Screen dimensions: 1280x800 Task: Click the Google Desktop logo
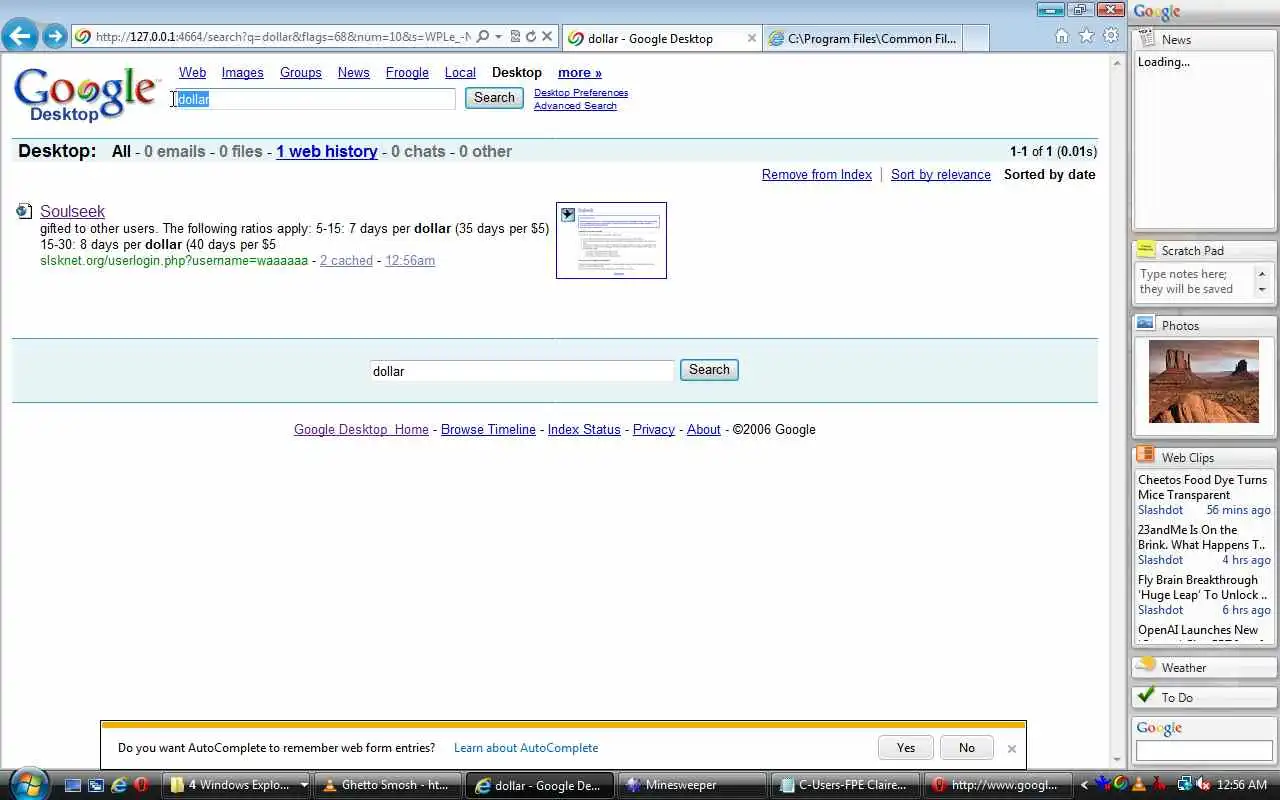[86, 94]
